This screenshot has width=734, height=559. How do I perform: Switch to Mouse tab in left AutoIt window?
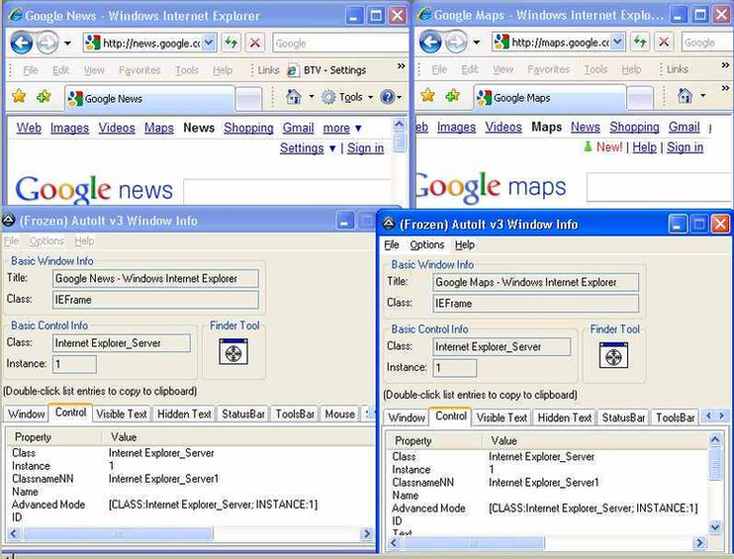[x=340, y=414]
